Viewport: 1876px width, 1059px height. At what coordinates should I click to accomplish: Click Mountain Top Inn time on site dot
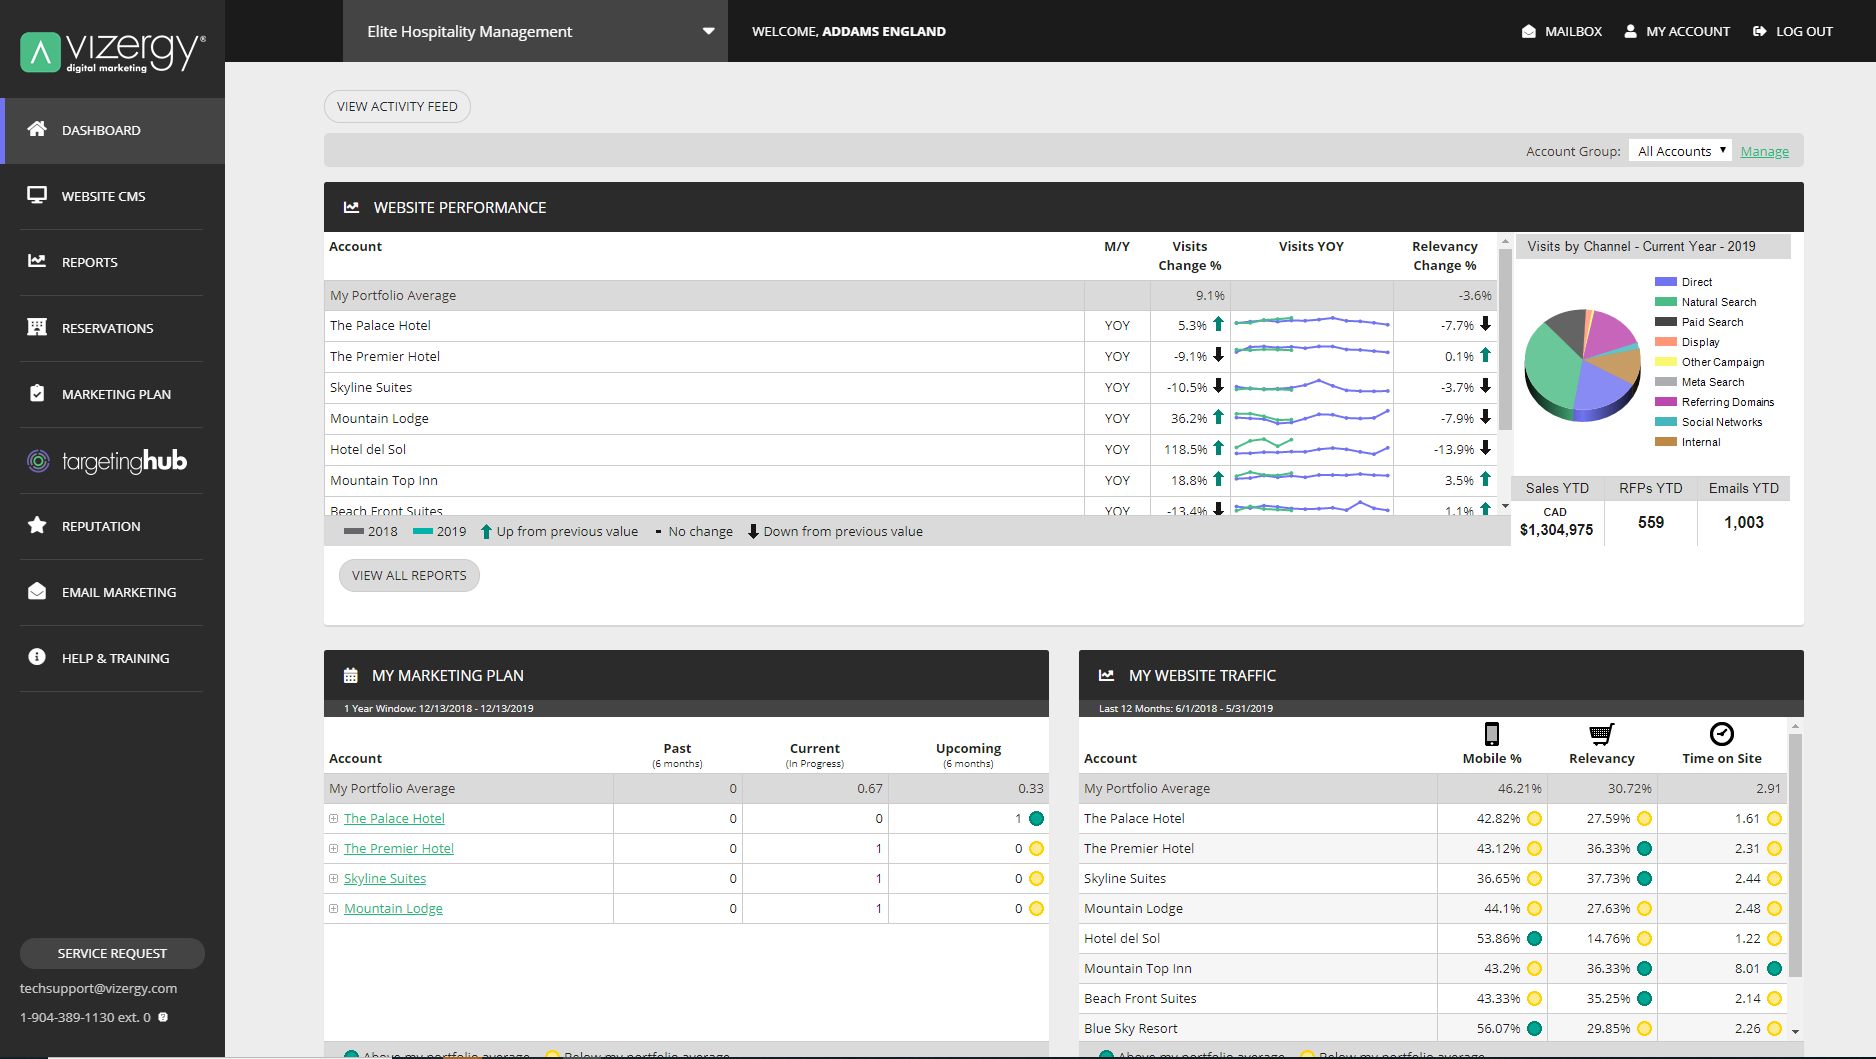coord(1774,968)
